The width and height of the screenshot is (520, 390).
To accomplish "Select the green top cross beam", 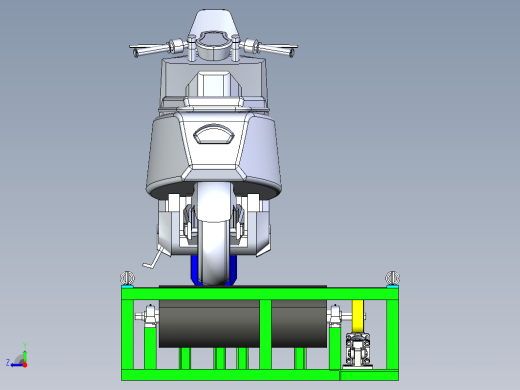I will pos(260,293).
